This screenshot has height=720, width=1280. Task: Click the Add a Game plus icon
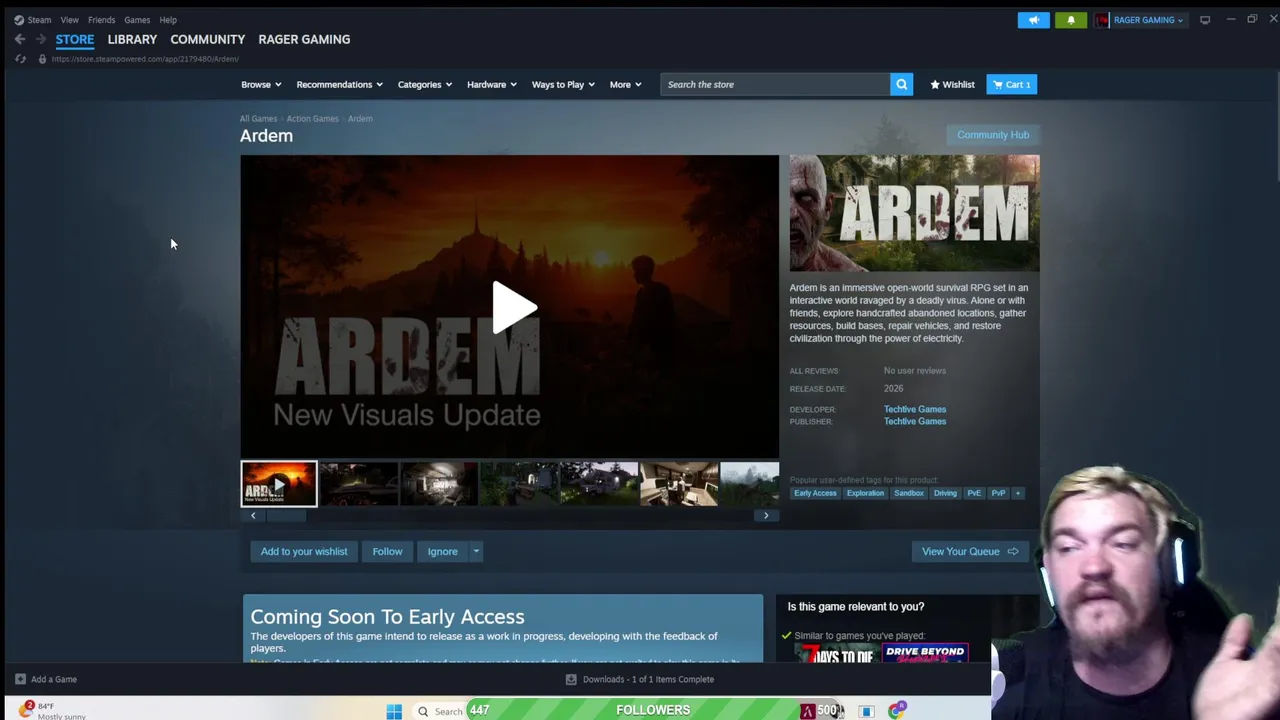click(x=20, y=679)
